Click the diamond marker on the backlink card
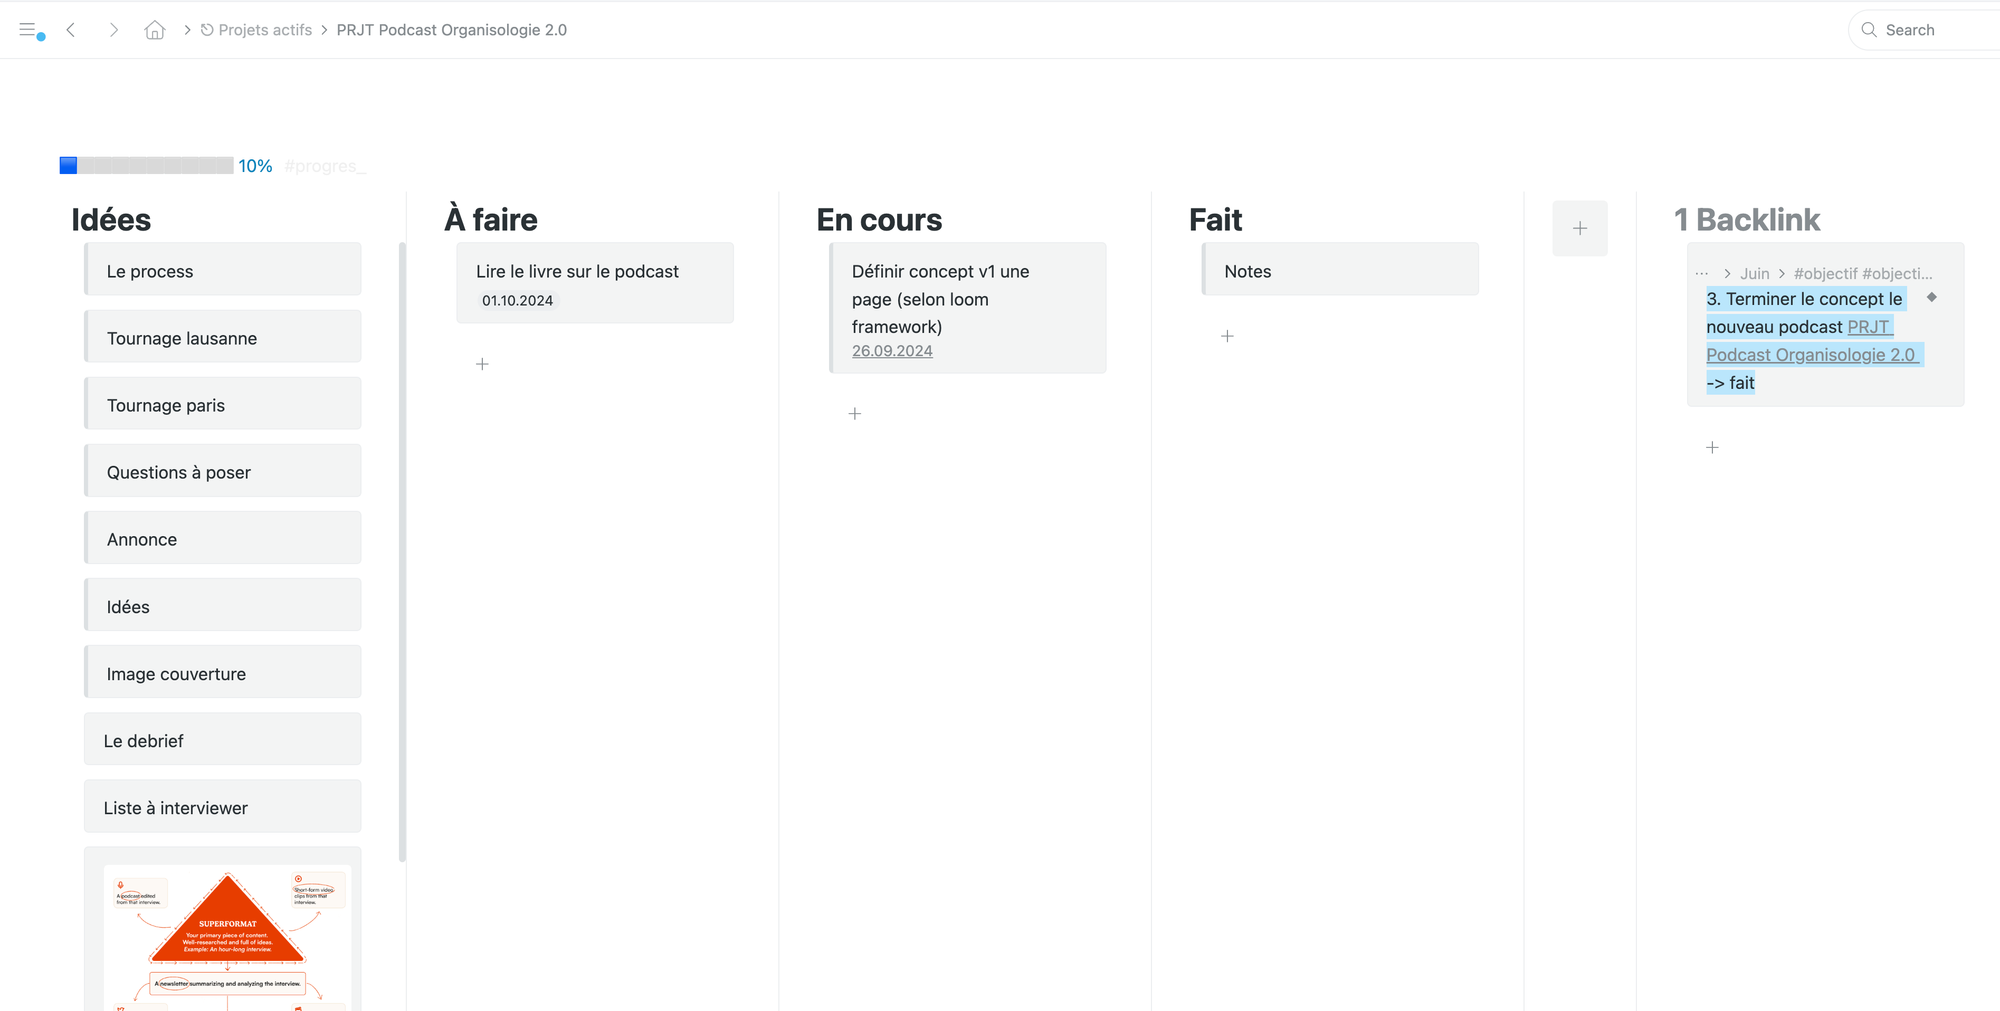Viewport: 2000px width, 1011px height. coord(1931,297)
